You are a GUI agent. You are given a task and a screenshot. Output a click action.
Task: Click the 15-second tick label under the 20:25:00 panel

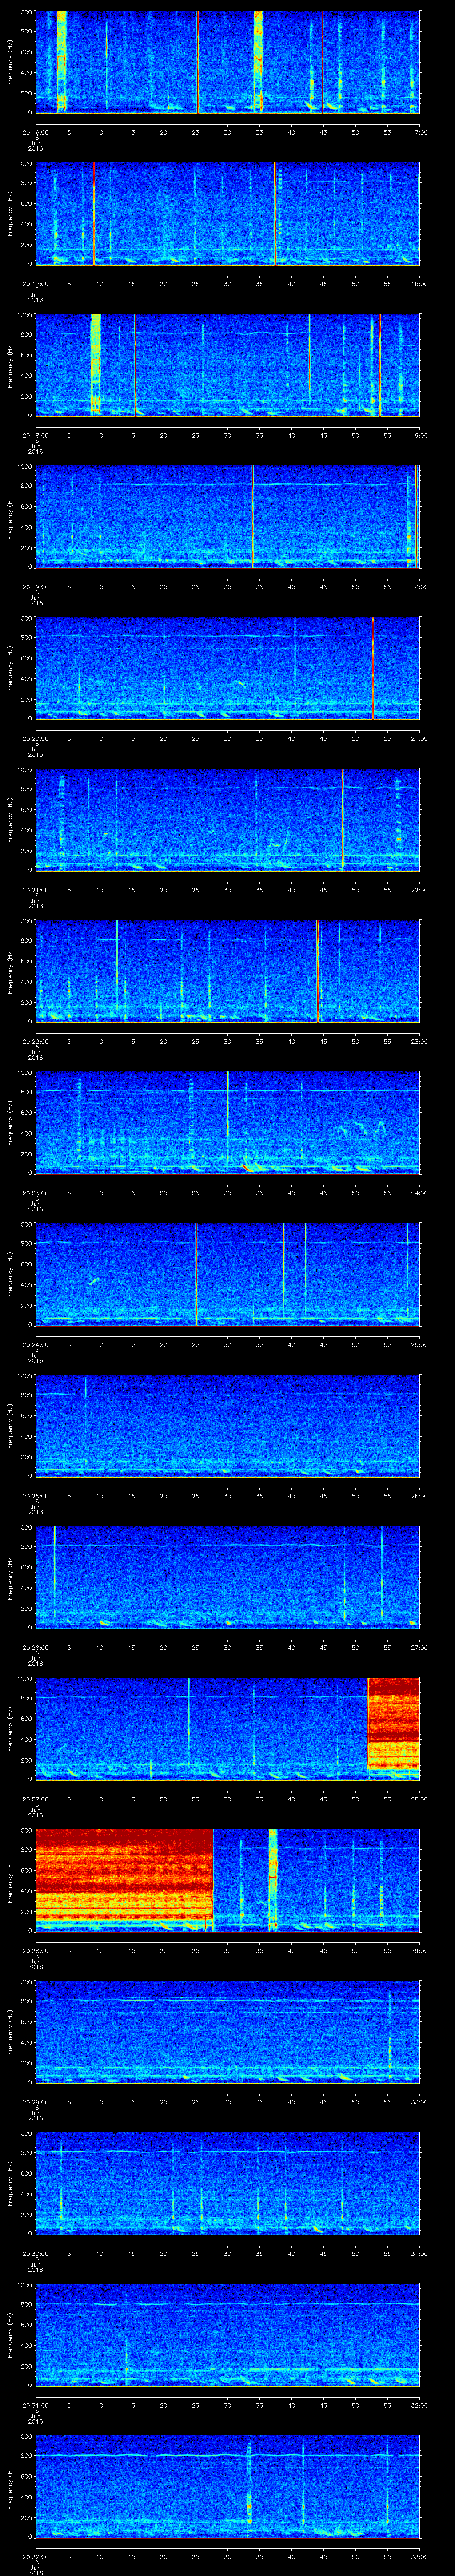(131, 1496)
